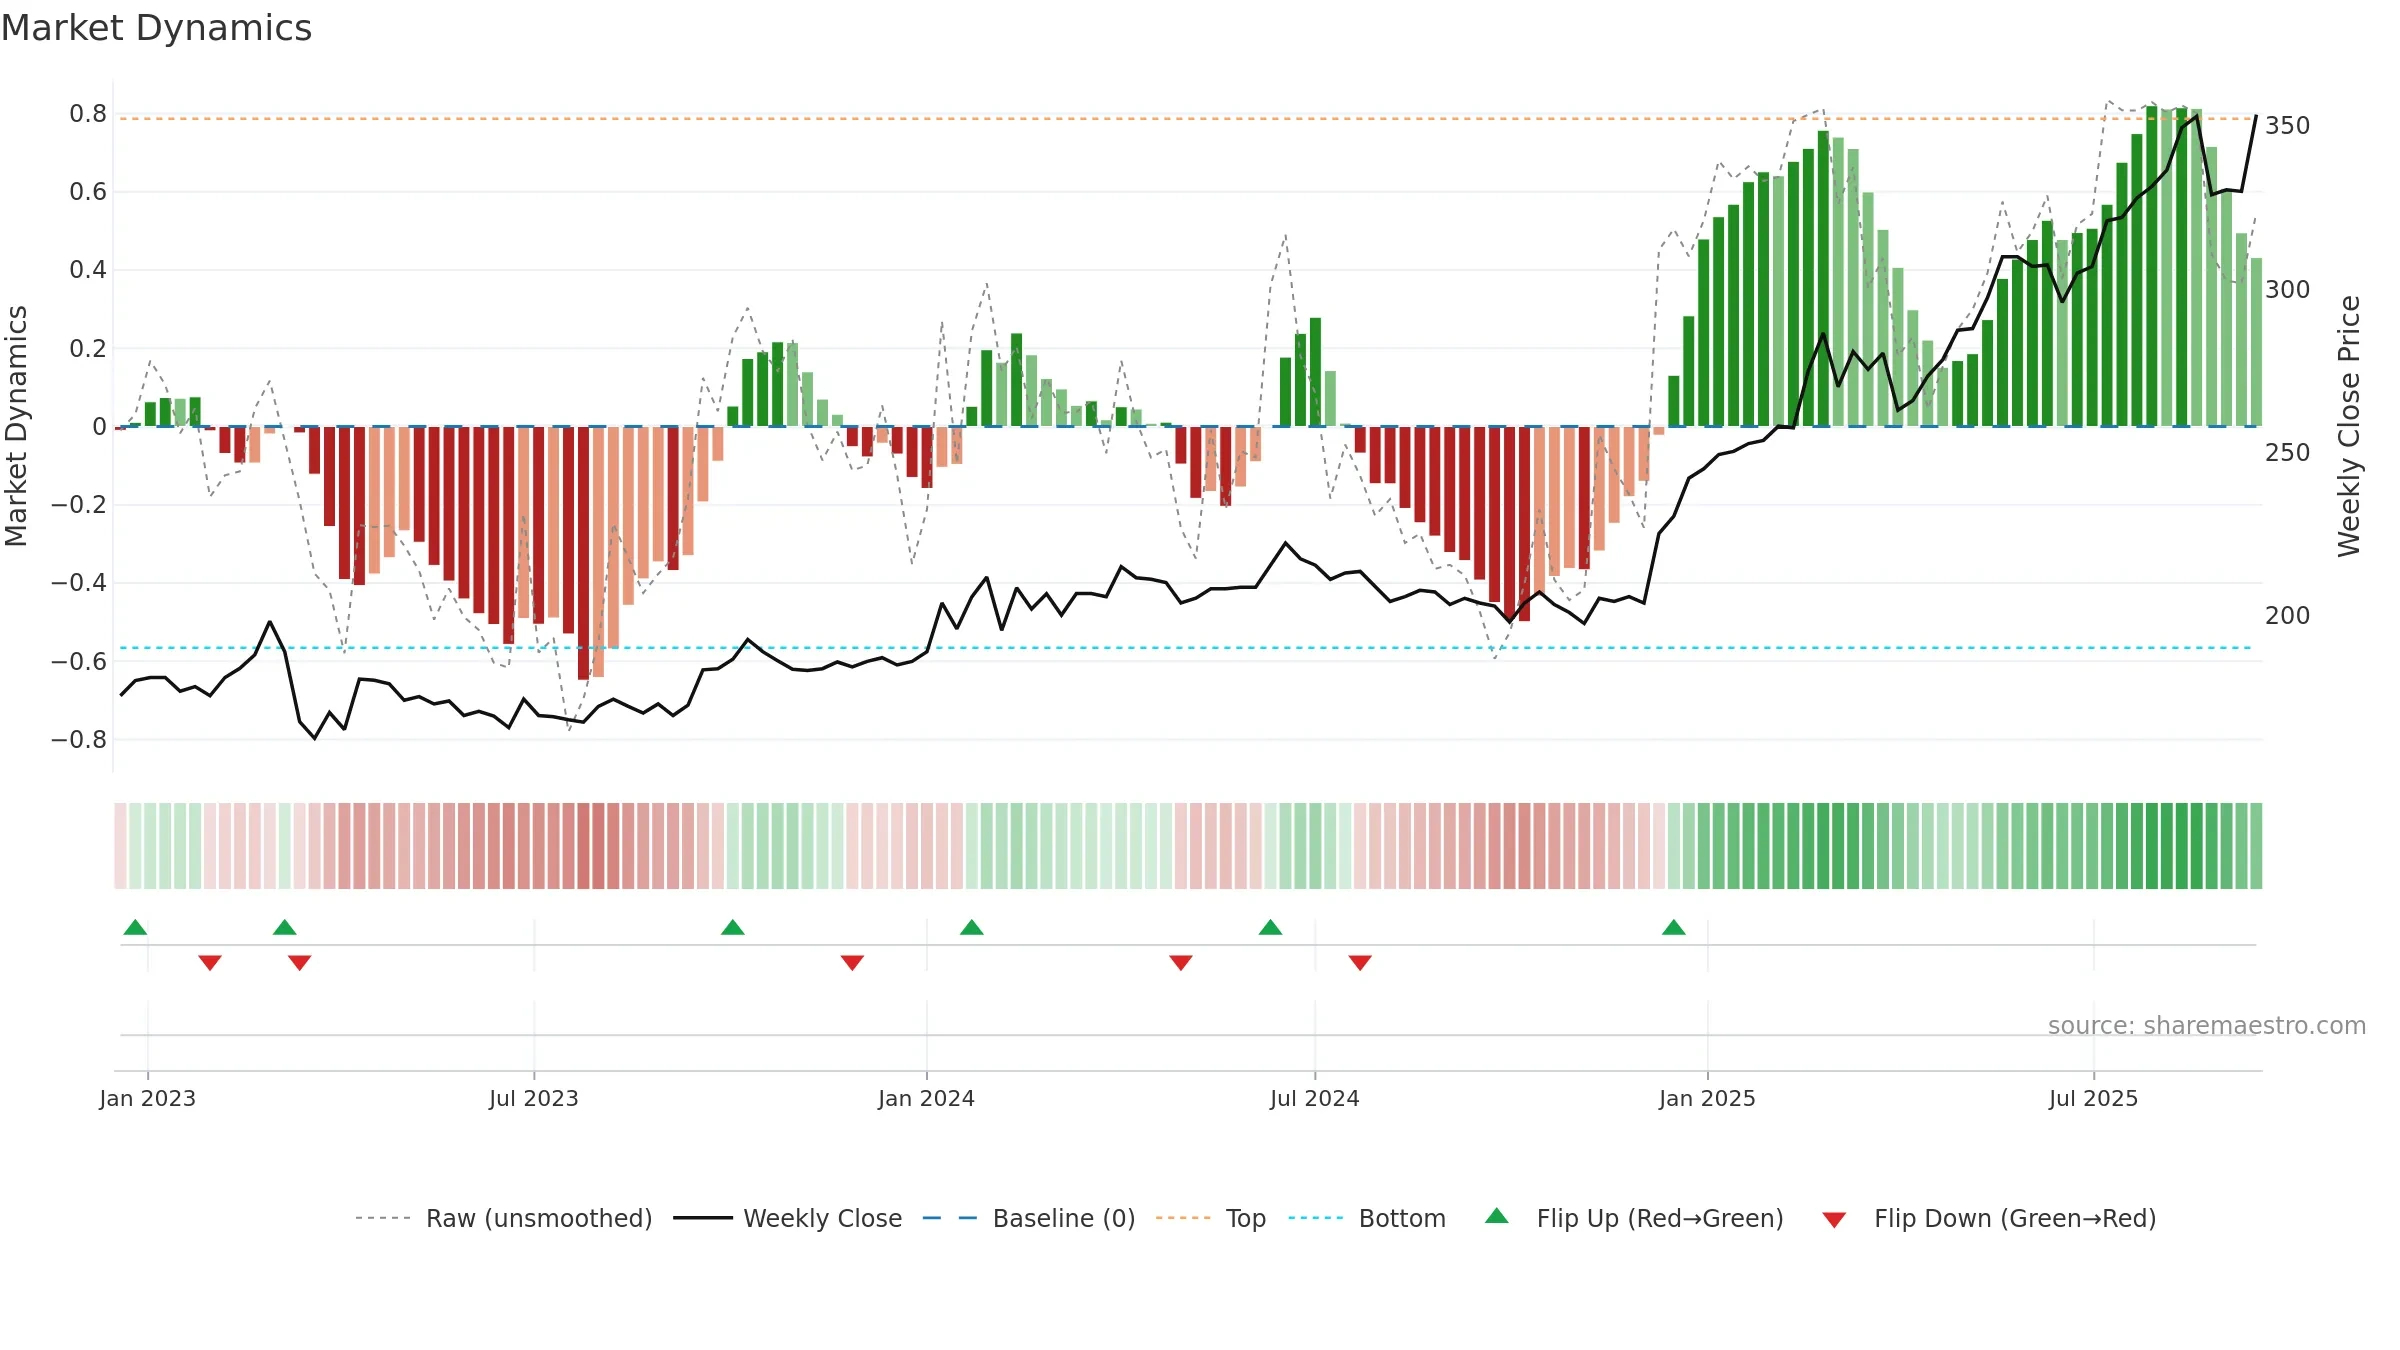Toggle Flip Down (Green→Red) legend entry
This screenshot has height=1350, width=2400.
pos(1989,1218)
